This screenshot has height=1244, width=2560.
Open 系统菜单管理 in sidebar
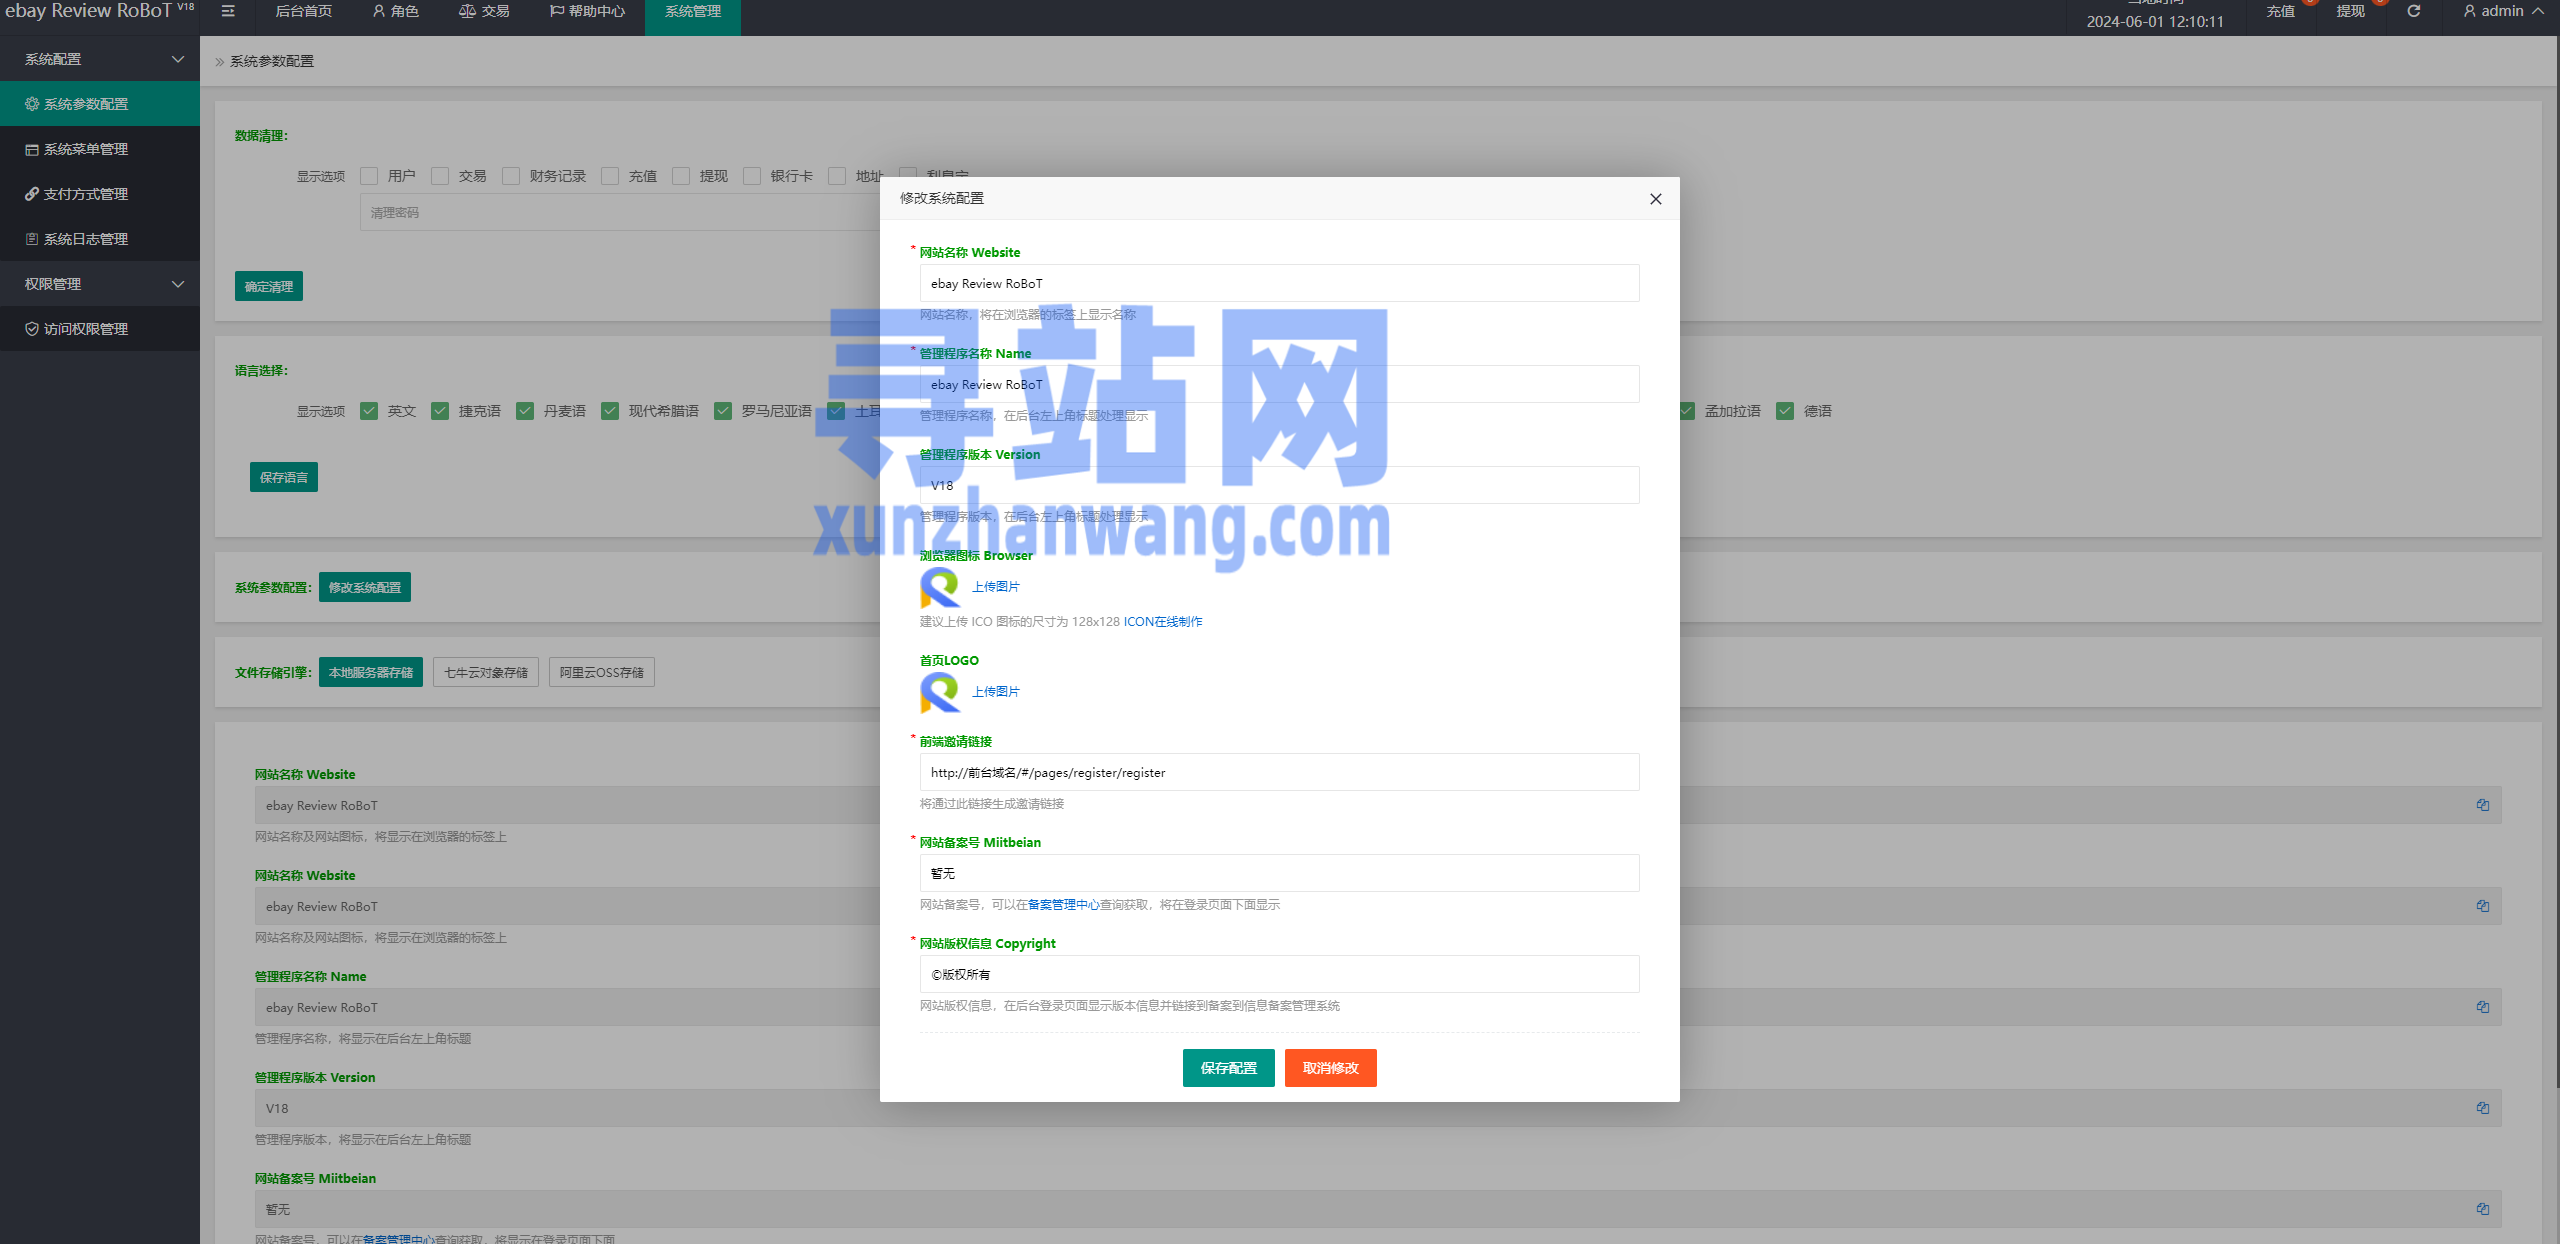click(100, 149)
